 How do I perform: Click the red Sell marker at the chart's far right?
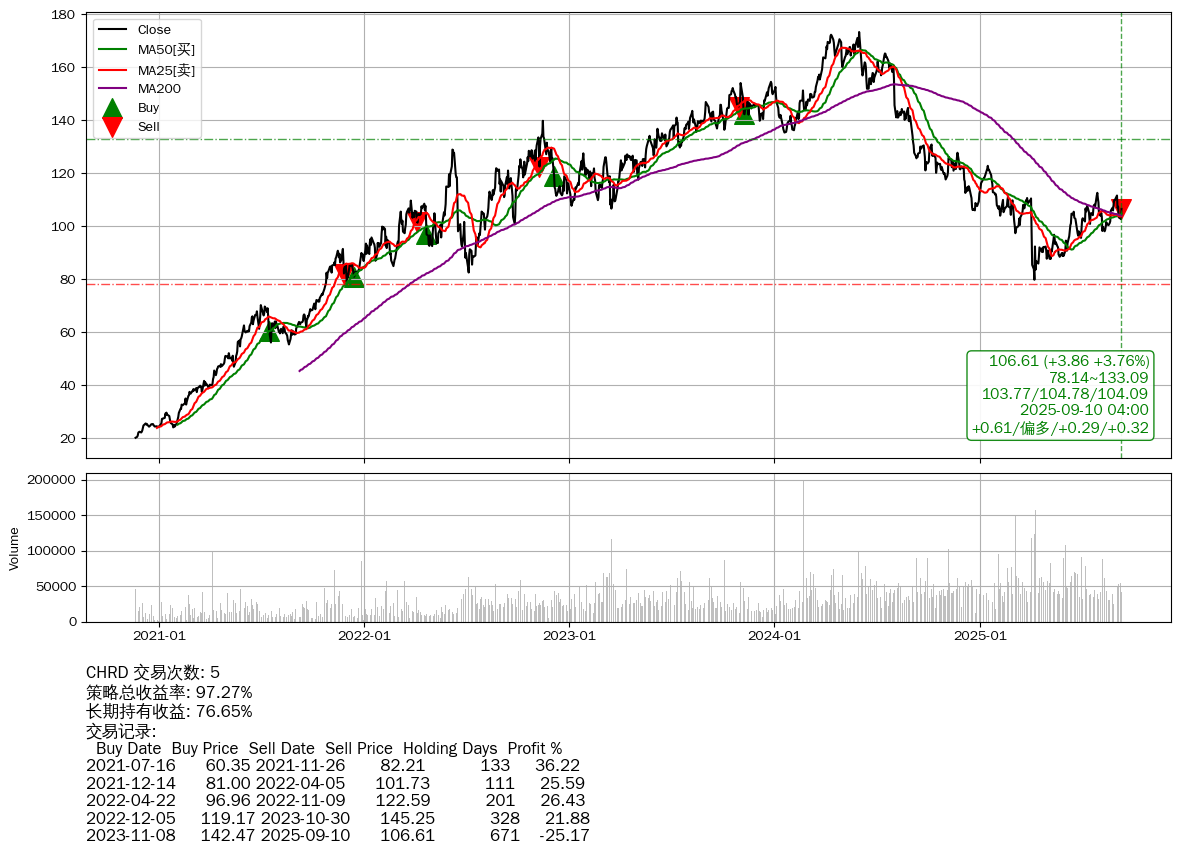[1121, 208]
